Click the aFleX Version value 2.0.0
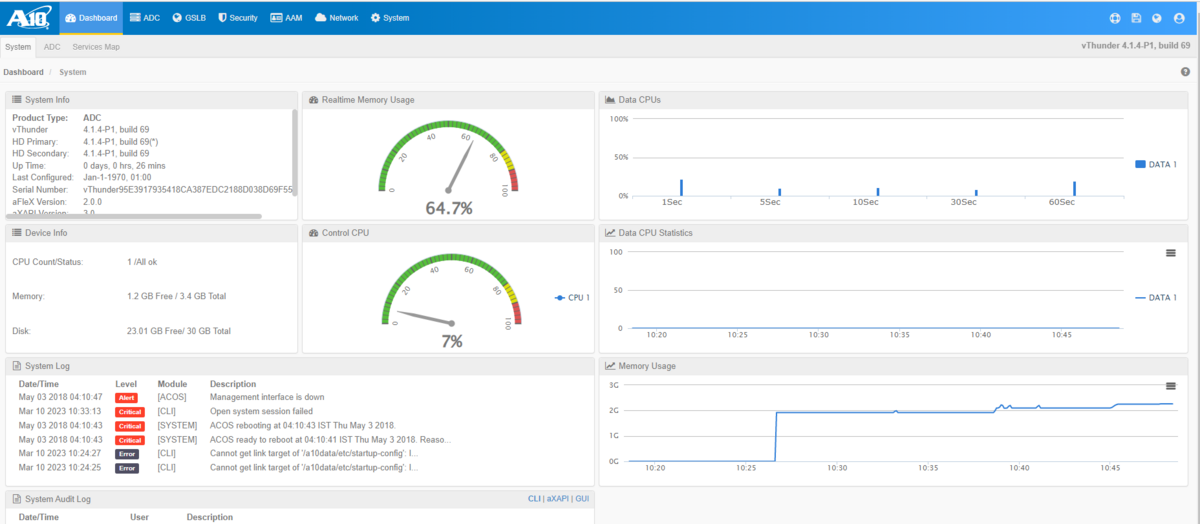The image size is (1200, 524). click(x=92, y=201)
